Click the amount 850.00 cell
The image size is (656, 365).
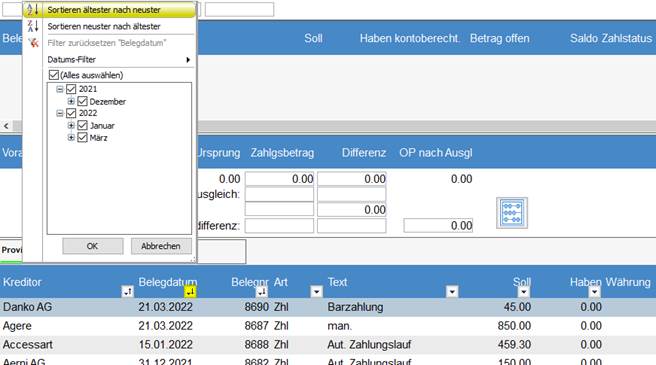point(514,326)
